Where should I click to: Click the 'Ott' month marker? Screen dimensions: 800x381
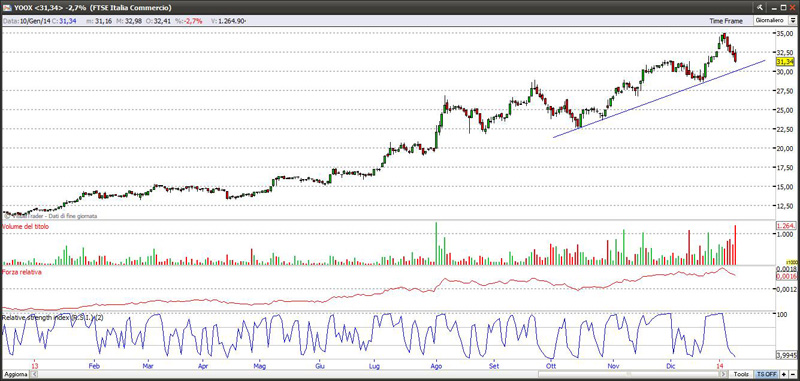coord(550,366)
